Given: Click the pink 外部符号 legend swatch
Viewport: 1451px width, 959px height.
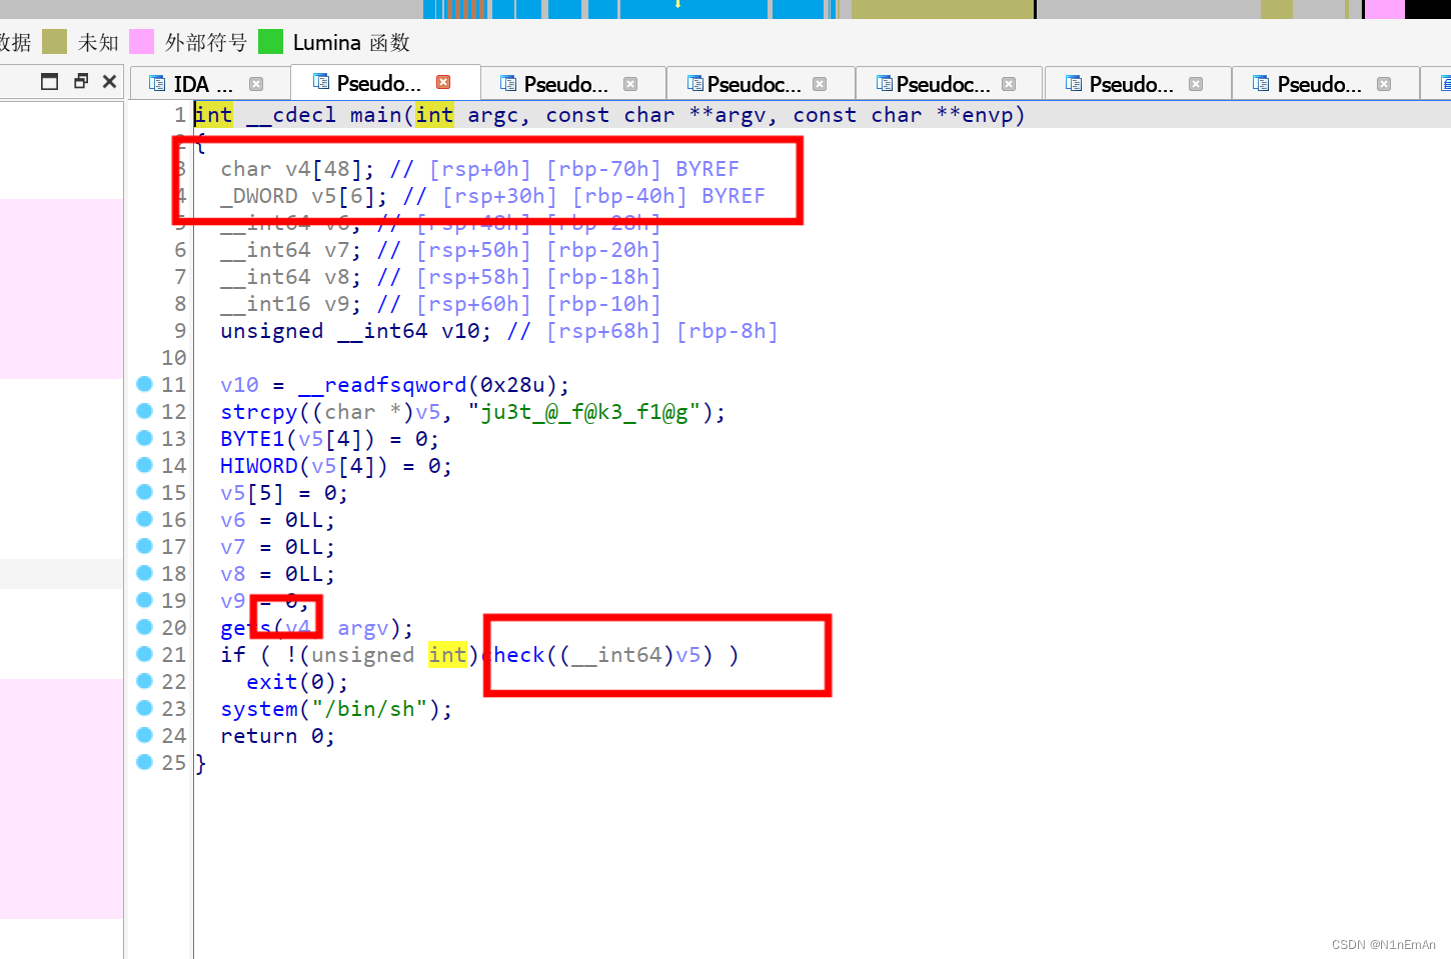Looking at the screenshot, I should (142, 42).
